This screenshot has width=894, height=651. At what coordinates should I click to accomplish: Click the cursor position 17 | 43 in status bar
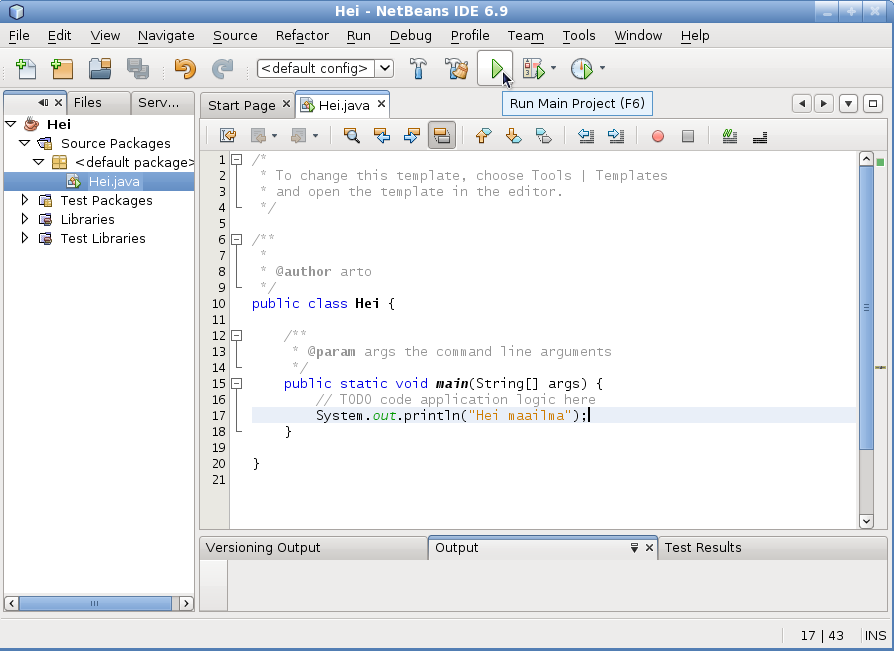[822, 636]
